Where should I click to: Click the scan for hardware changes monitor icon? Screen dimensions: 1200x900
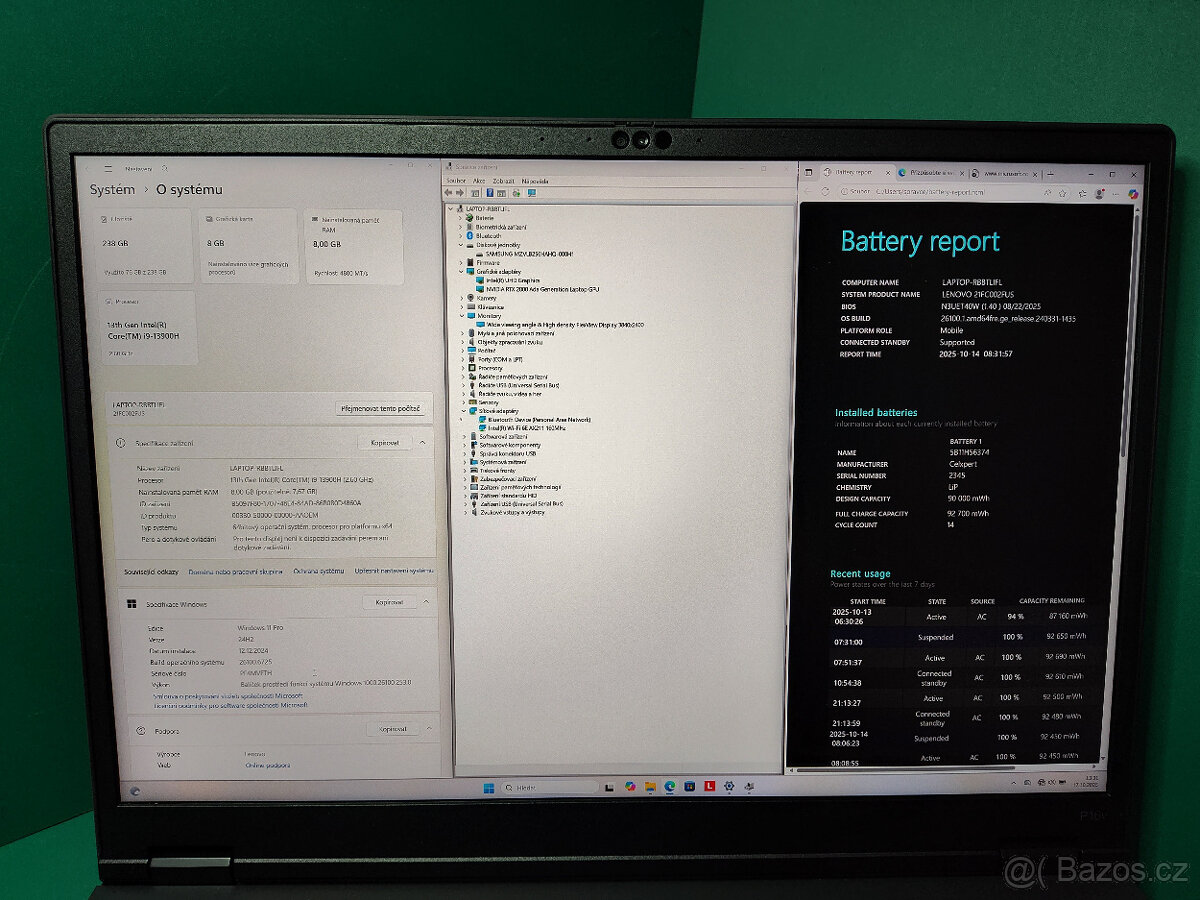pyautogui.click(x=532, y=193)
